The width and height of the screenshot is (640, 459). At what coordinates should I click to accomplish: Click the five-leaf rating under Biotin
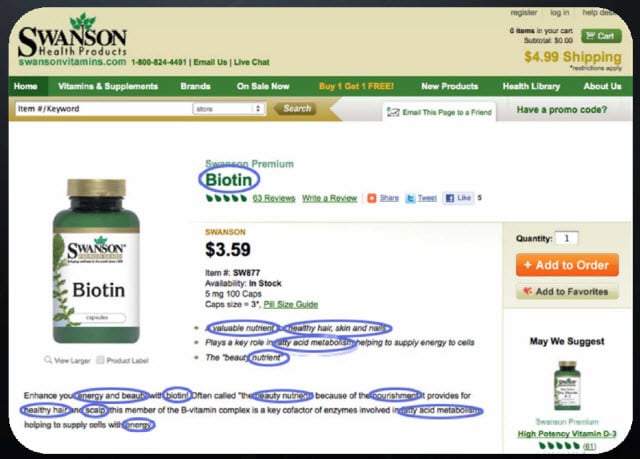tap(226, 198)
